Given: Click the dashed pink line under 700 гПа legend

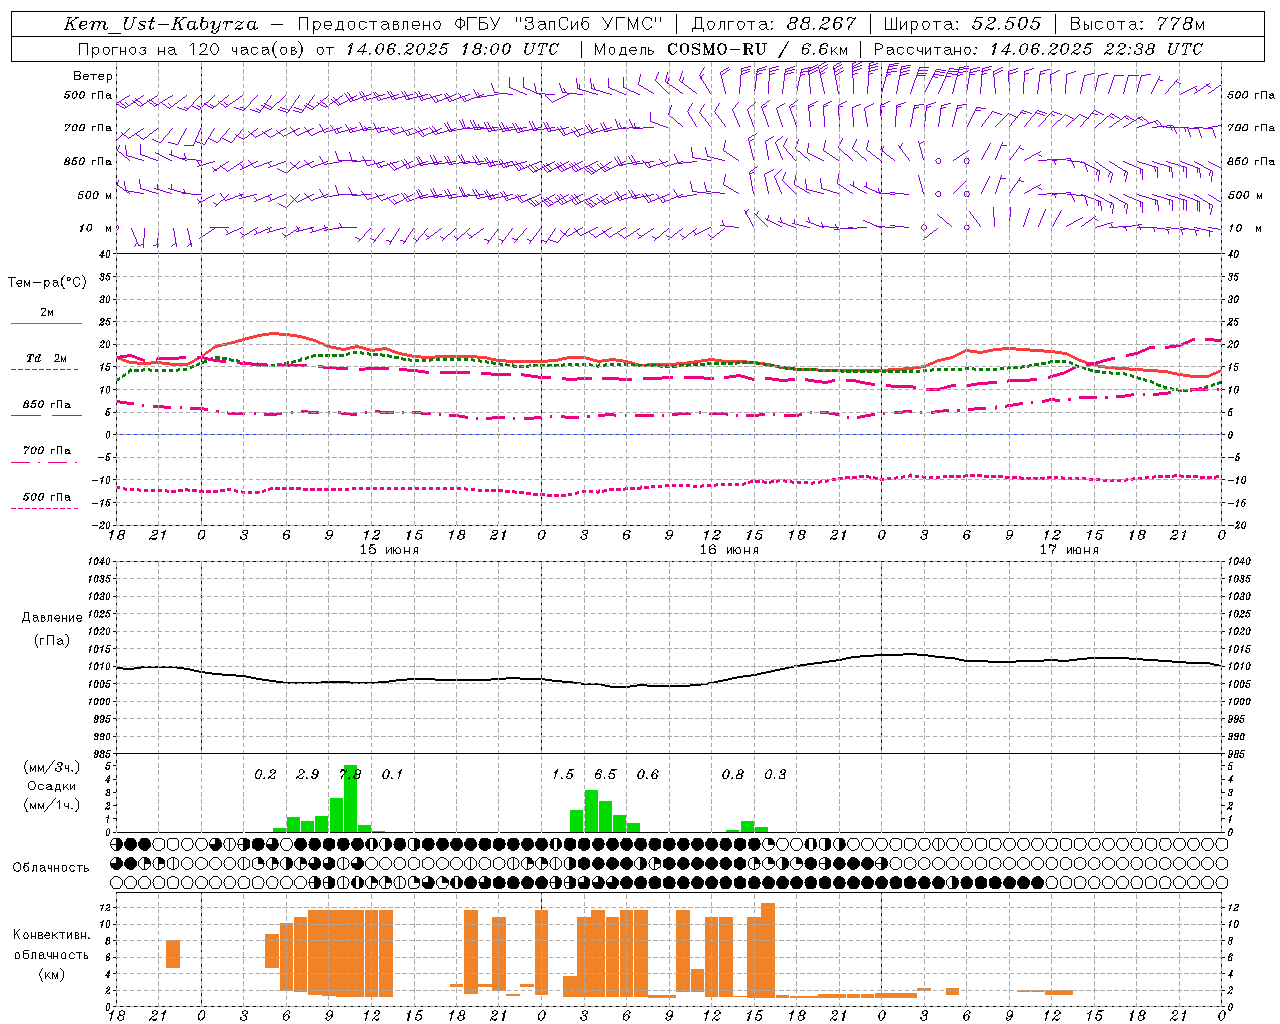Looking at the screenshot, I should (45, 462).
